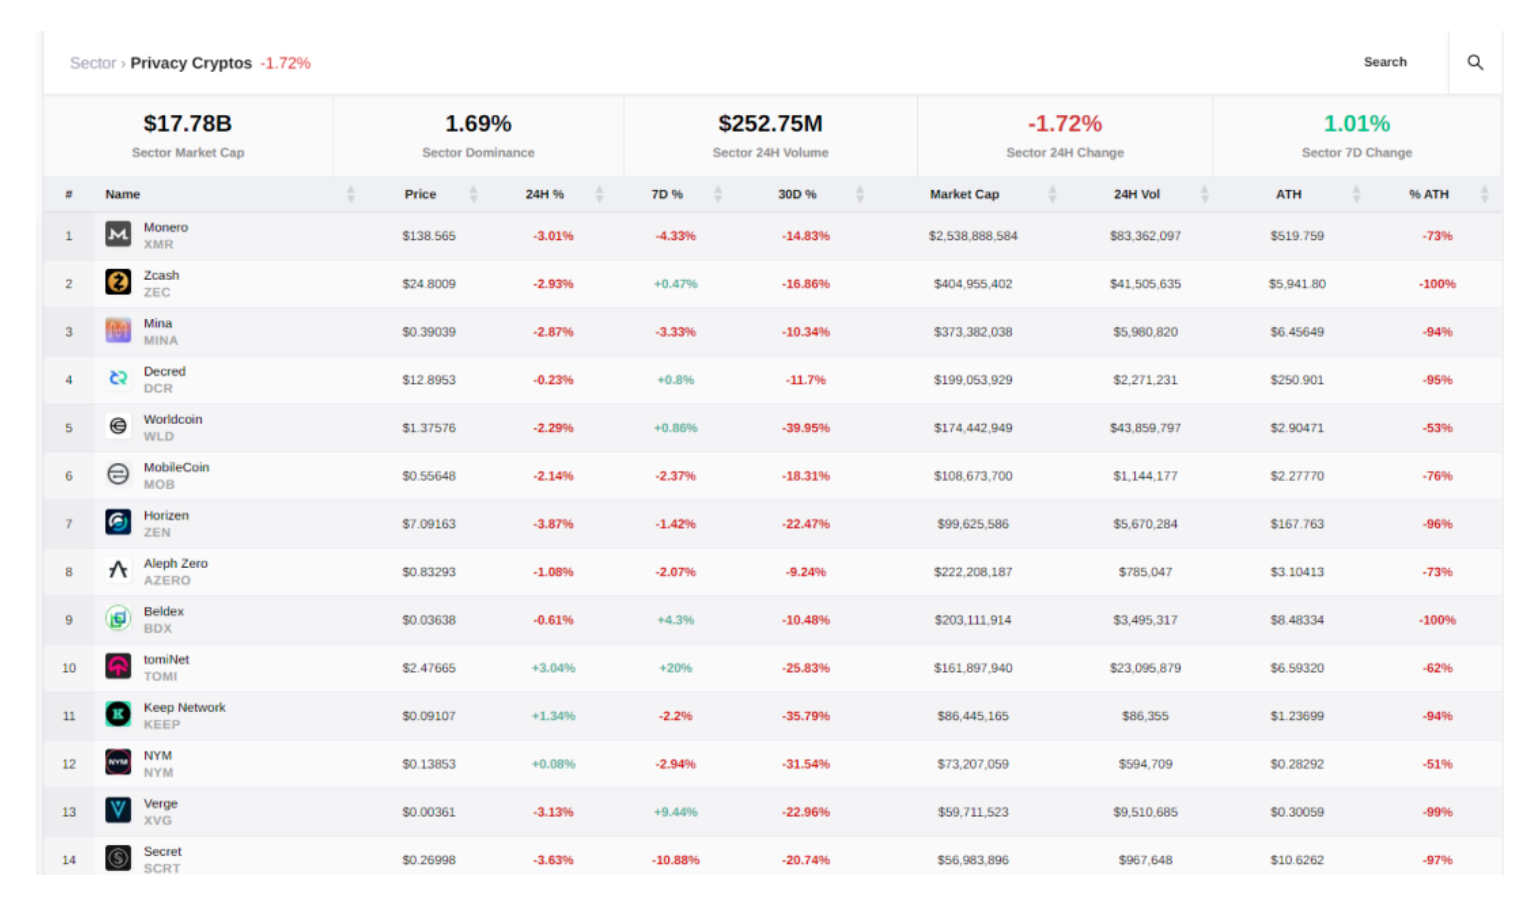This screenshot has height=914, width=1528.
Task: Click the search magnifier icon
Action: tap(1475, 62)
